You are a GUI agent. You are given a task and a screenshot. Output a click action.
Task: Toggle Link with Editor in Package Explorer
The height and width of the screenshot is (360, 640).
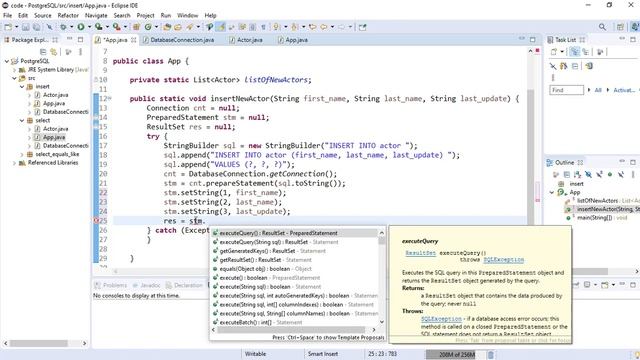pos(53,52)
